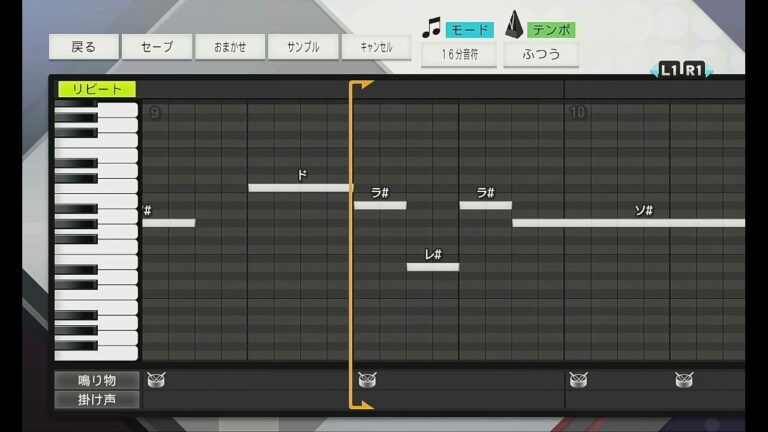Click the drum icon under measure 10
Screen dimensions: 768x432
coord(578,380)
